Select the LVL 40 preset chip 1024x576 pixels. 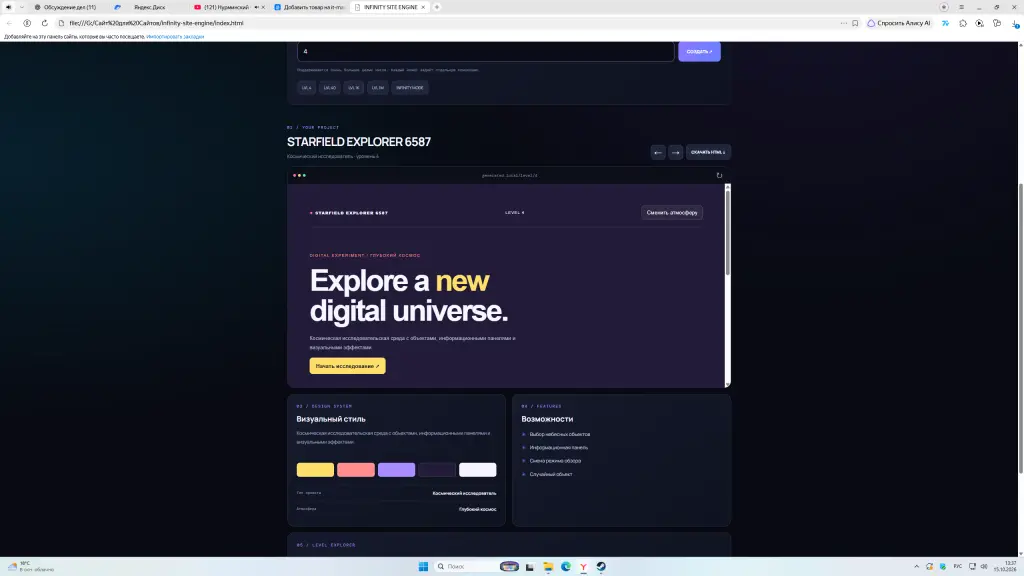330,88
